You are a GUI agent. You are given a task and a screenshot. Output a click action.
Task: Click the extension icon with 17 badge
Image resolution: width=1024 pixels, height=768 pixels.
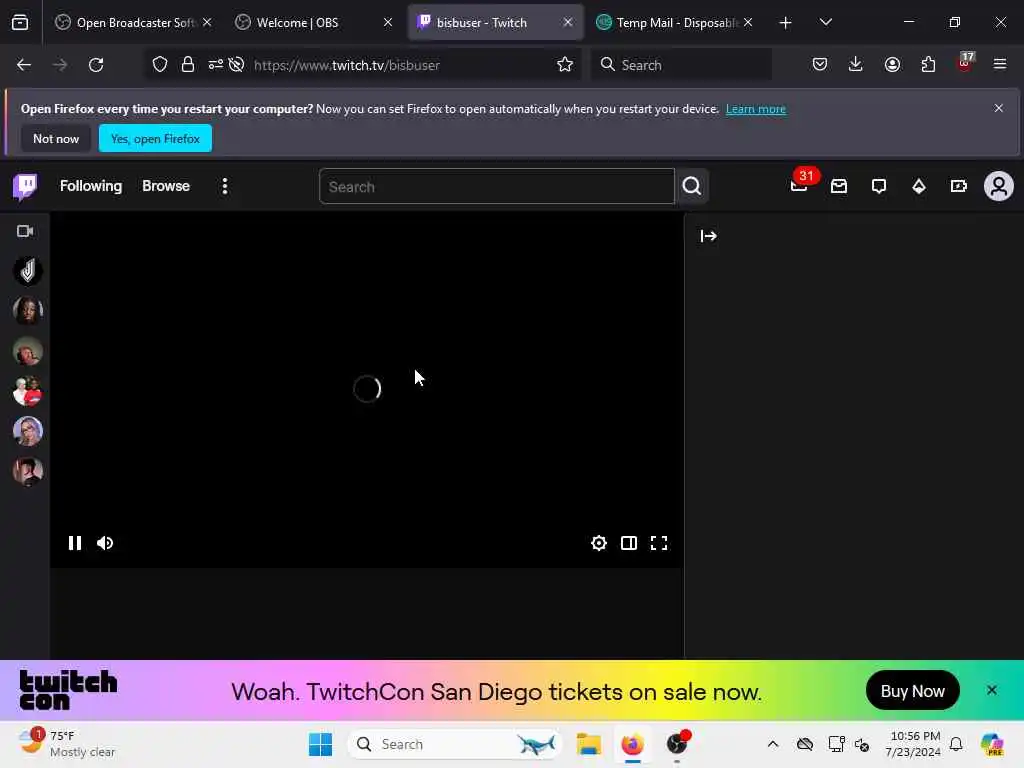coord(965,63)
